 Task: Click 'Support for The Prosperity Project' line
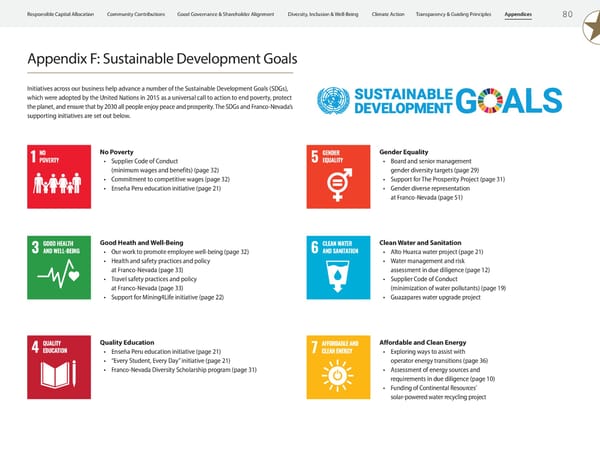(x=447, y=179)
